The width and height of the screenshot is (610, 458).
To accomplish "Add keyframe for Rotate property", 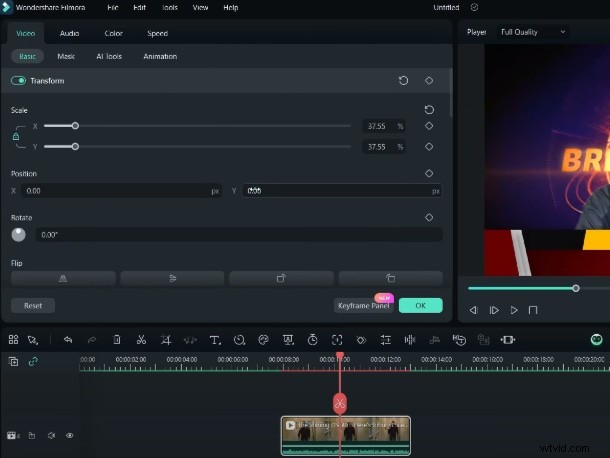I will 429,217.
